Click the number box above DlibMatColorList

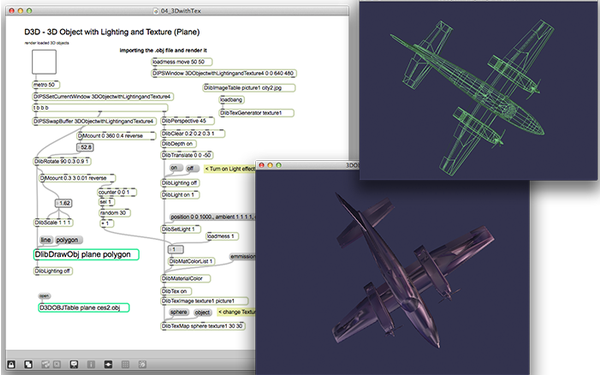coord(176,249)
